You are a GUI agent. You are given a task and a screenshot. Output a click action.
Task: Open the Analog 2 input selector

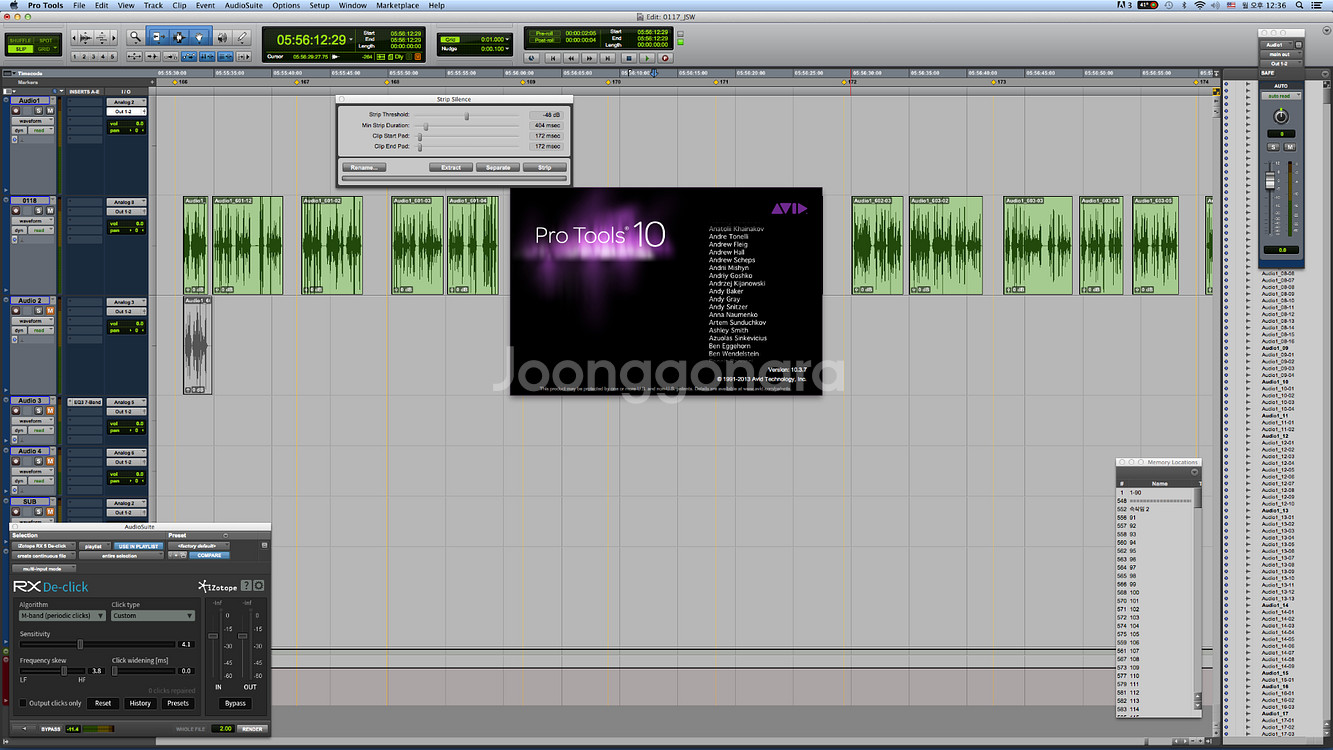click(126, 102)
